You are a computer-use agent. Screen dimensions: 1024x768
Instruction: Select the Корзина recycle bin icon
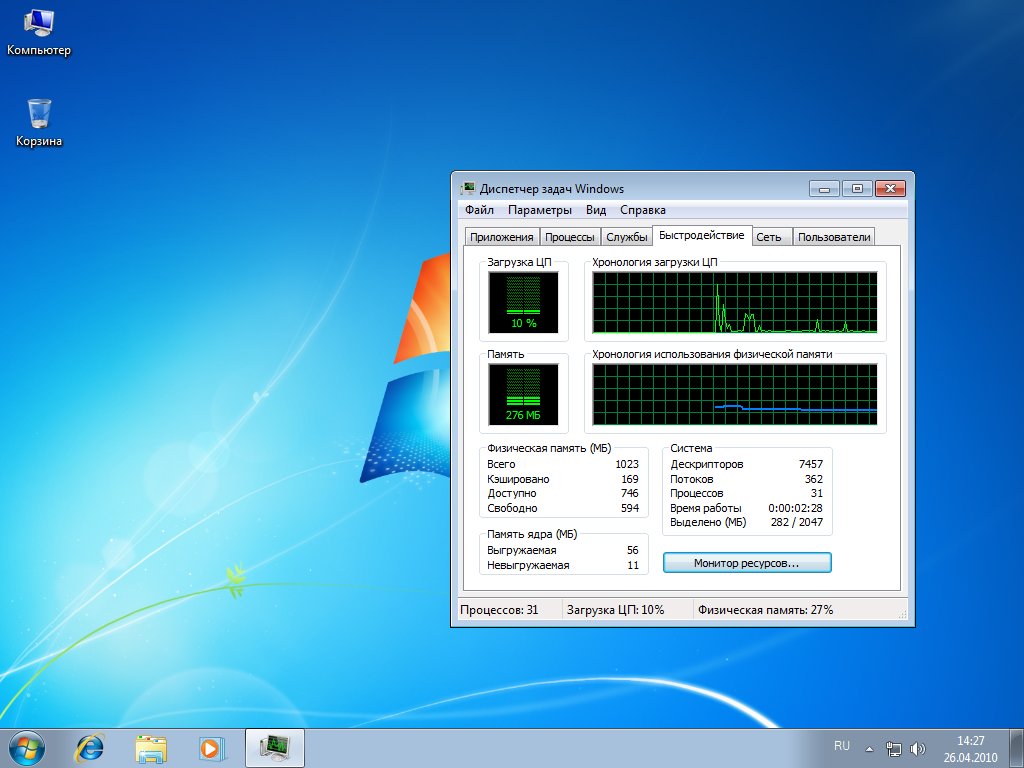click(x=39, y=120)
